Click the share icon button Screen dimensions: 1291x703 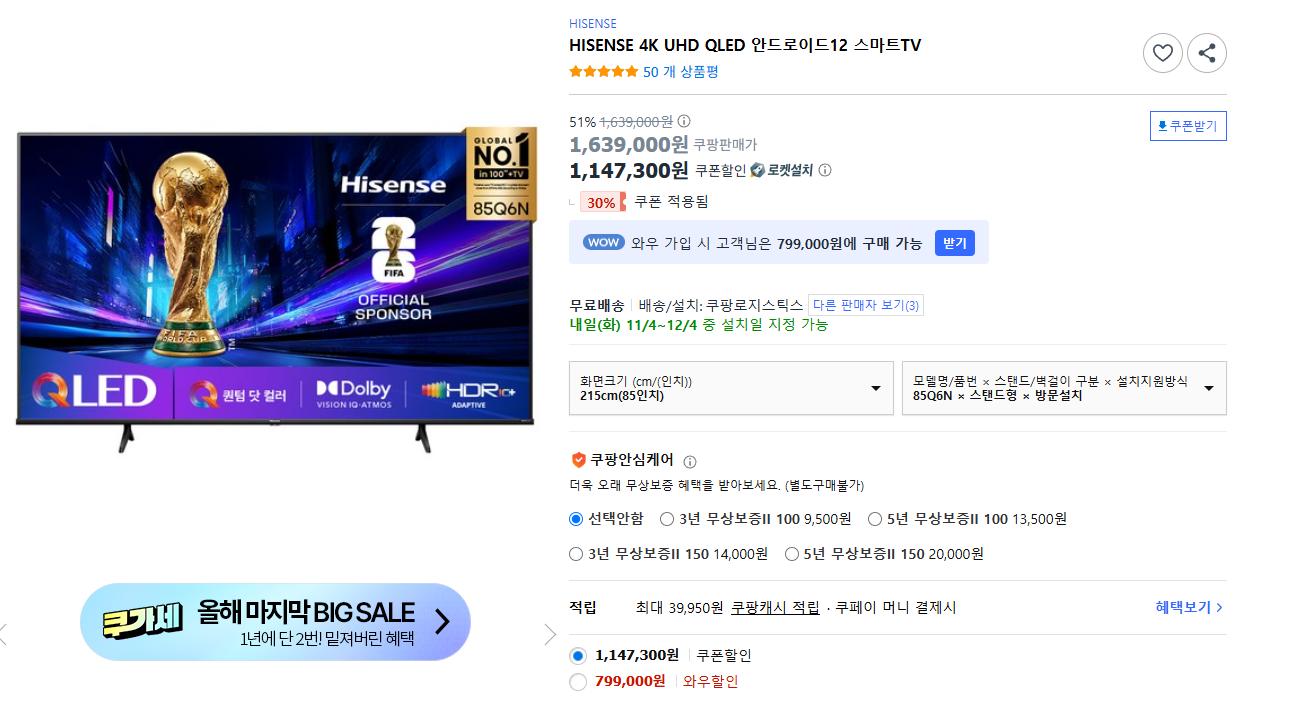pyautogui.click(x=1207, y=53)
